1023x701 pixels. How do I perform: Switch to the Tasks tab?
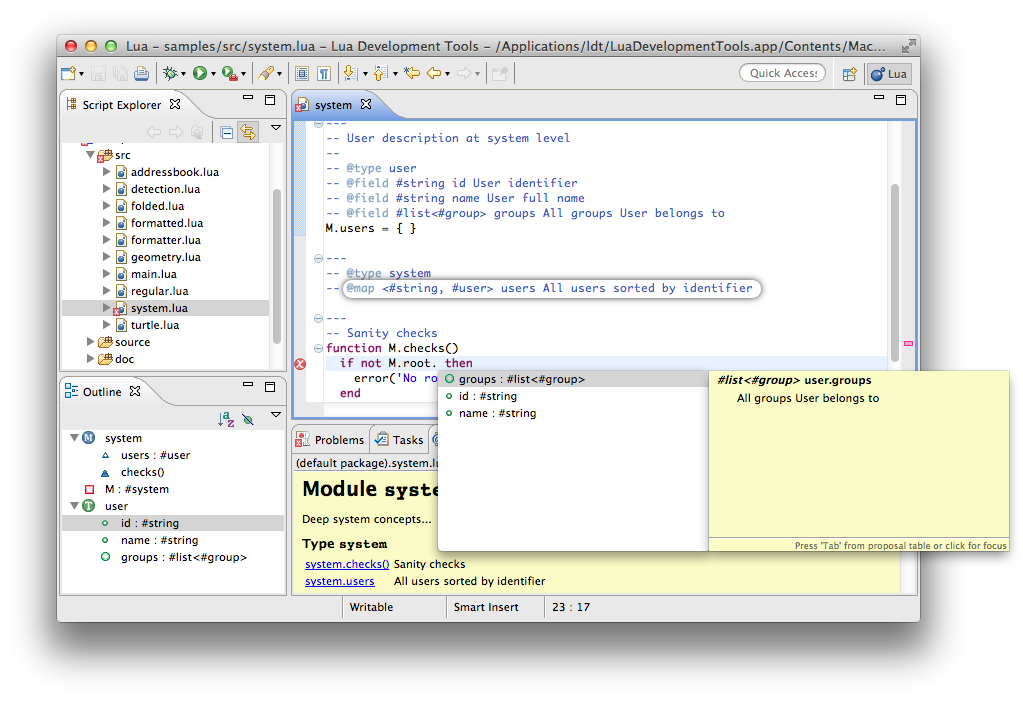[x=399, y=440]
